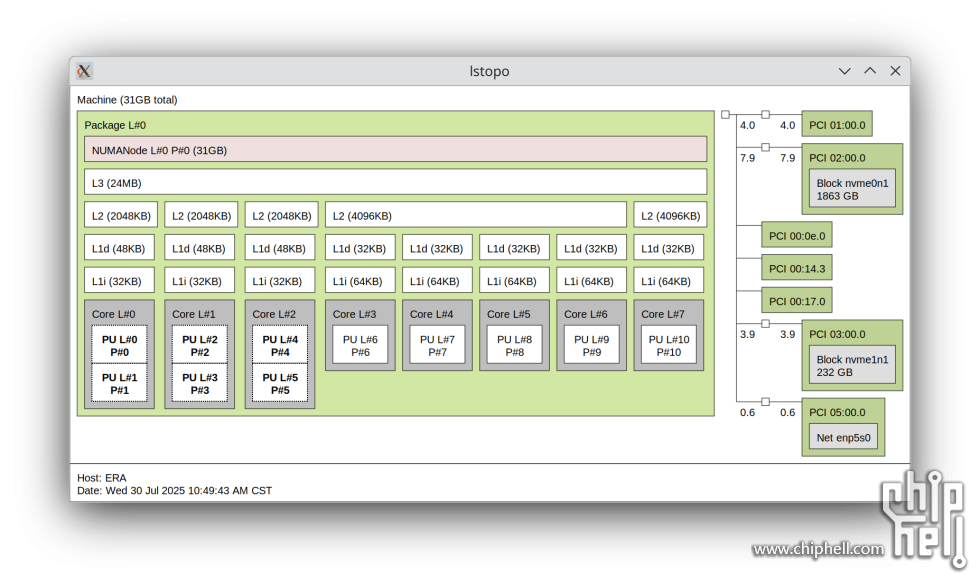Click the PU L#5 P#5 box

(280, 383)
